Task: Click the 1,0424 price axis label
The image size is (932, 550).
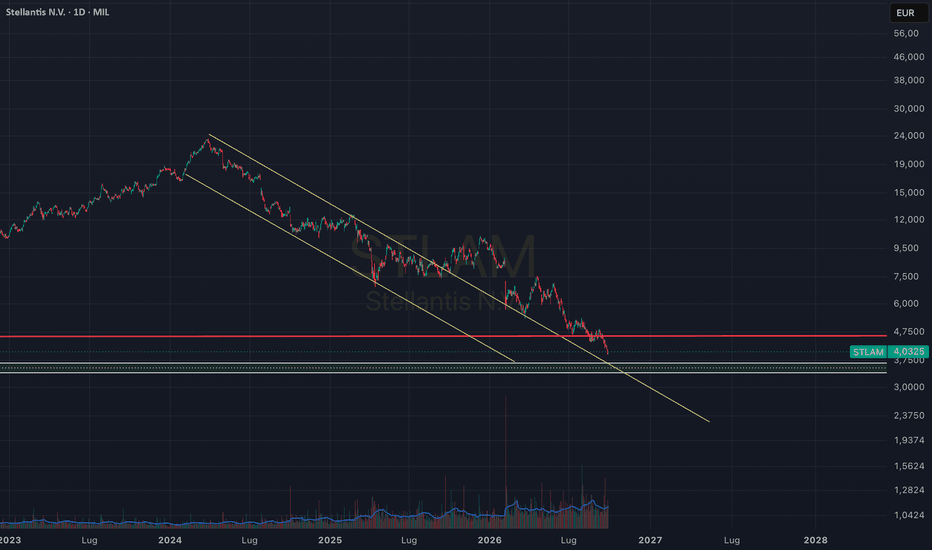Action: pyautogui.click(x=909, y=515)
